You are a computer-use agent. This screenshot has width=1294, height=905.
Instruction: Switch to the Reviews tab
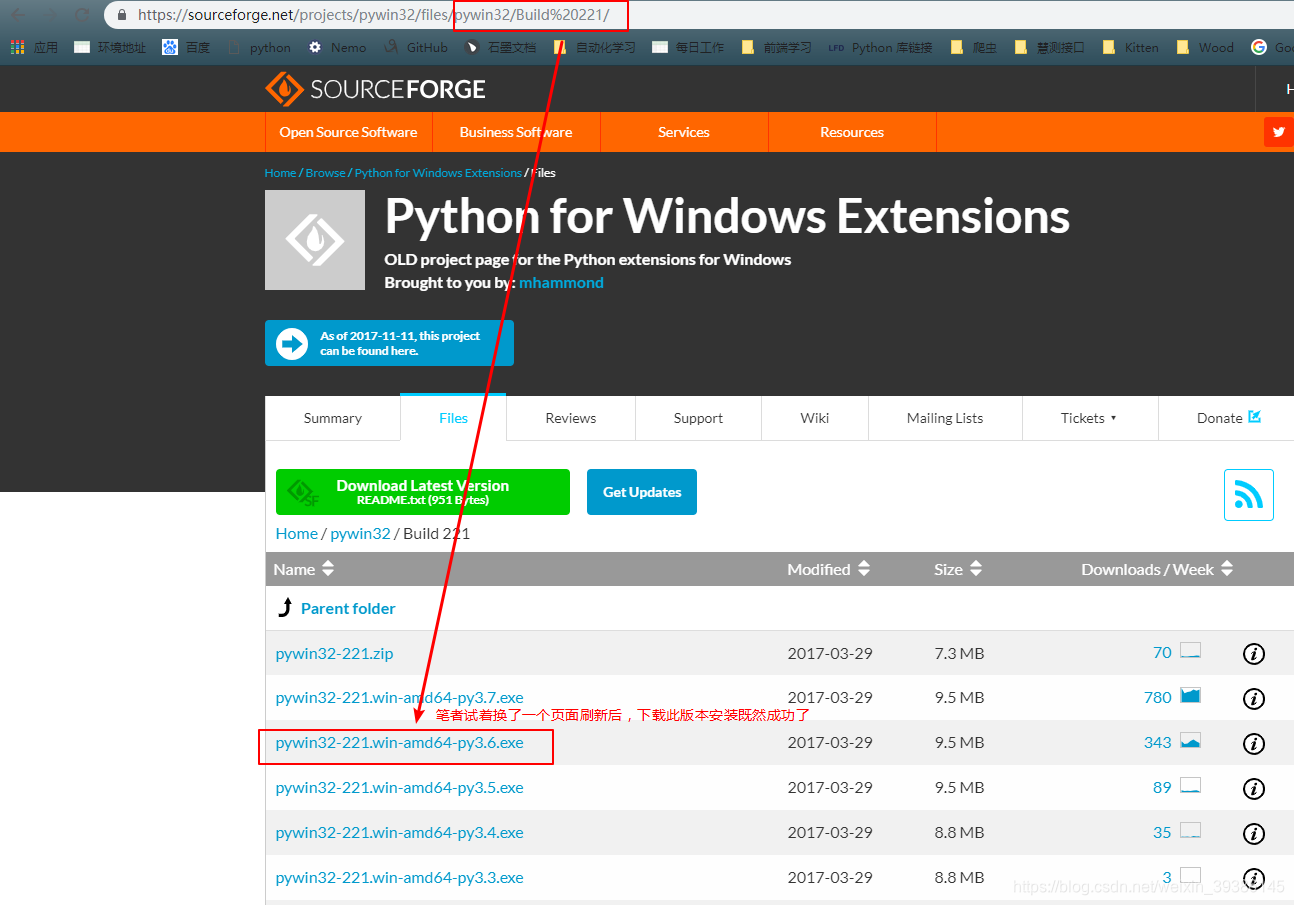(x=571, y=418)
